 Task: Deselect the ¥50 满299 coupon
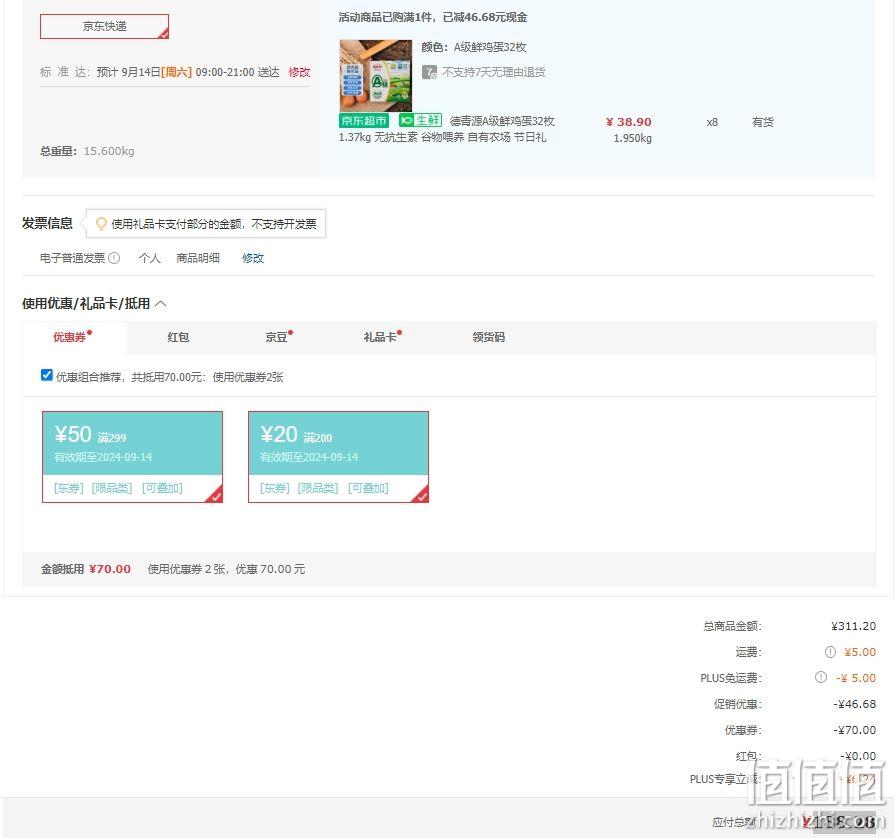[x=132, y=457]
